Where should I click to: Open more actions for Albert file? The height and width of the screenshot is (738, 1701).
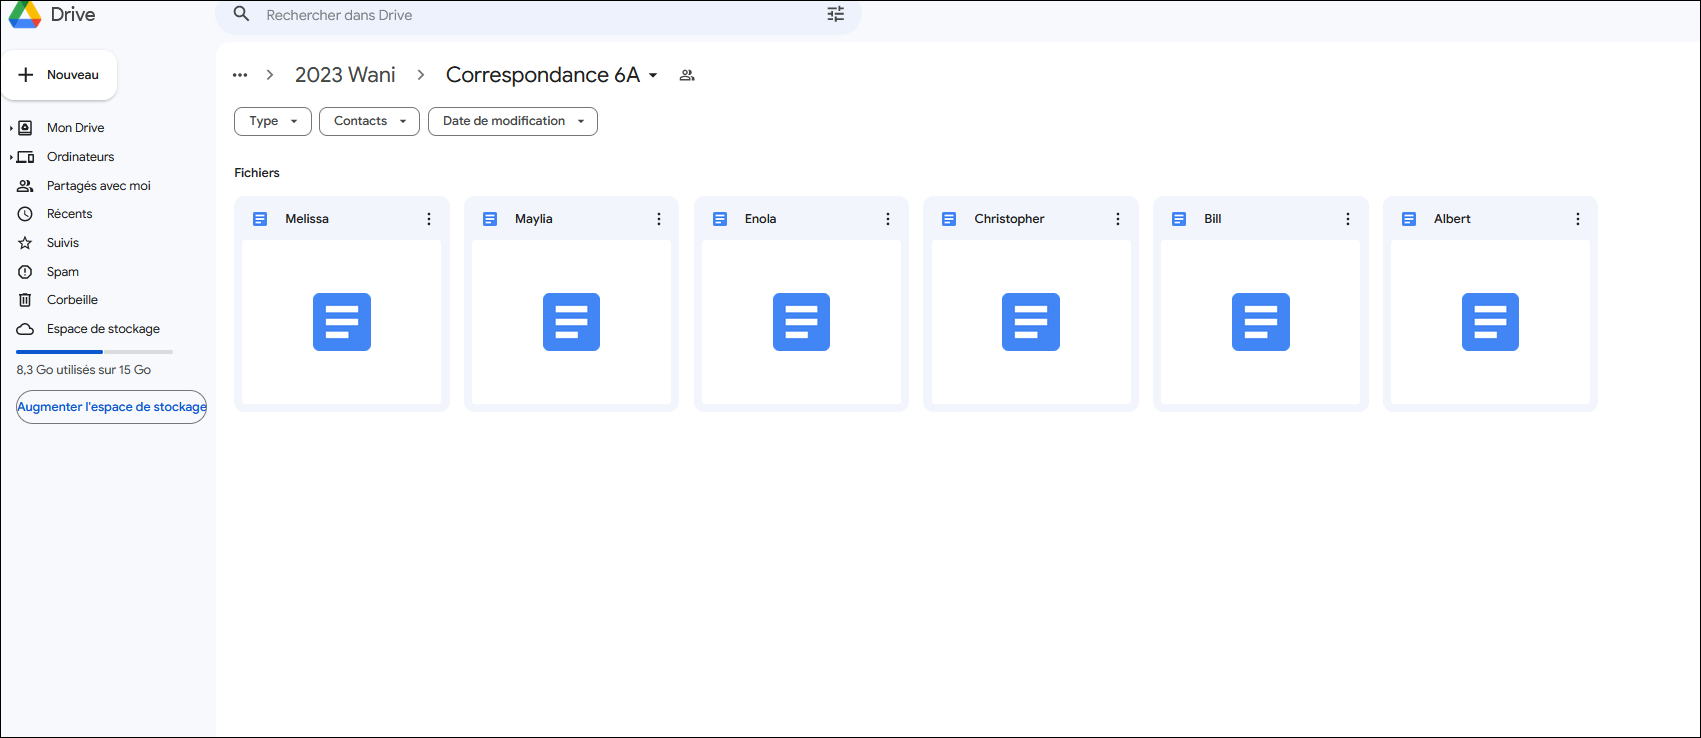[1577, 219]
